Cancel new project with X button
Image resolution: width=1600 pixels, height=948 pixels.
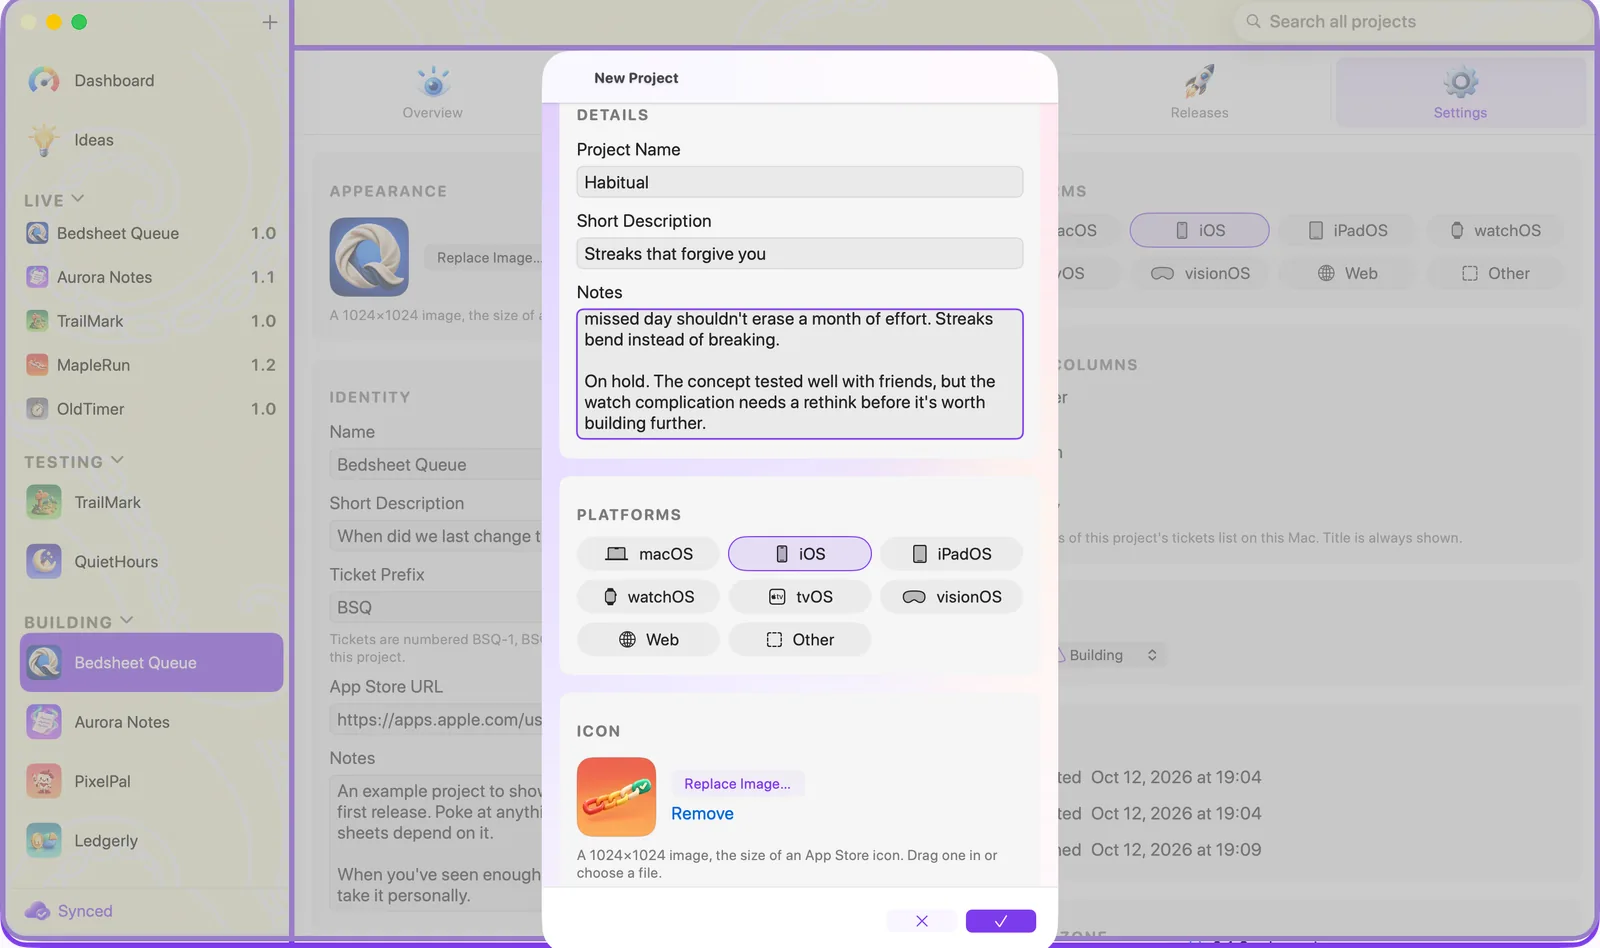(x=922, y=921)
